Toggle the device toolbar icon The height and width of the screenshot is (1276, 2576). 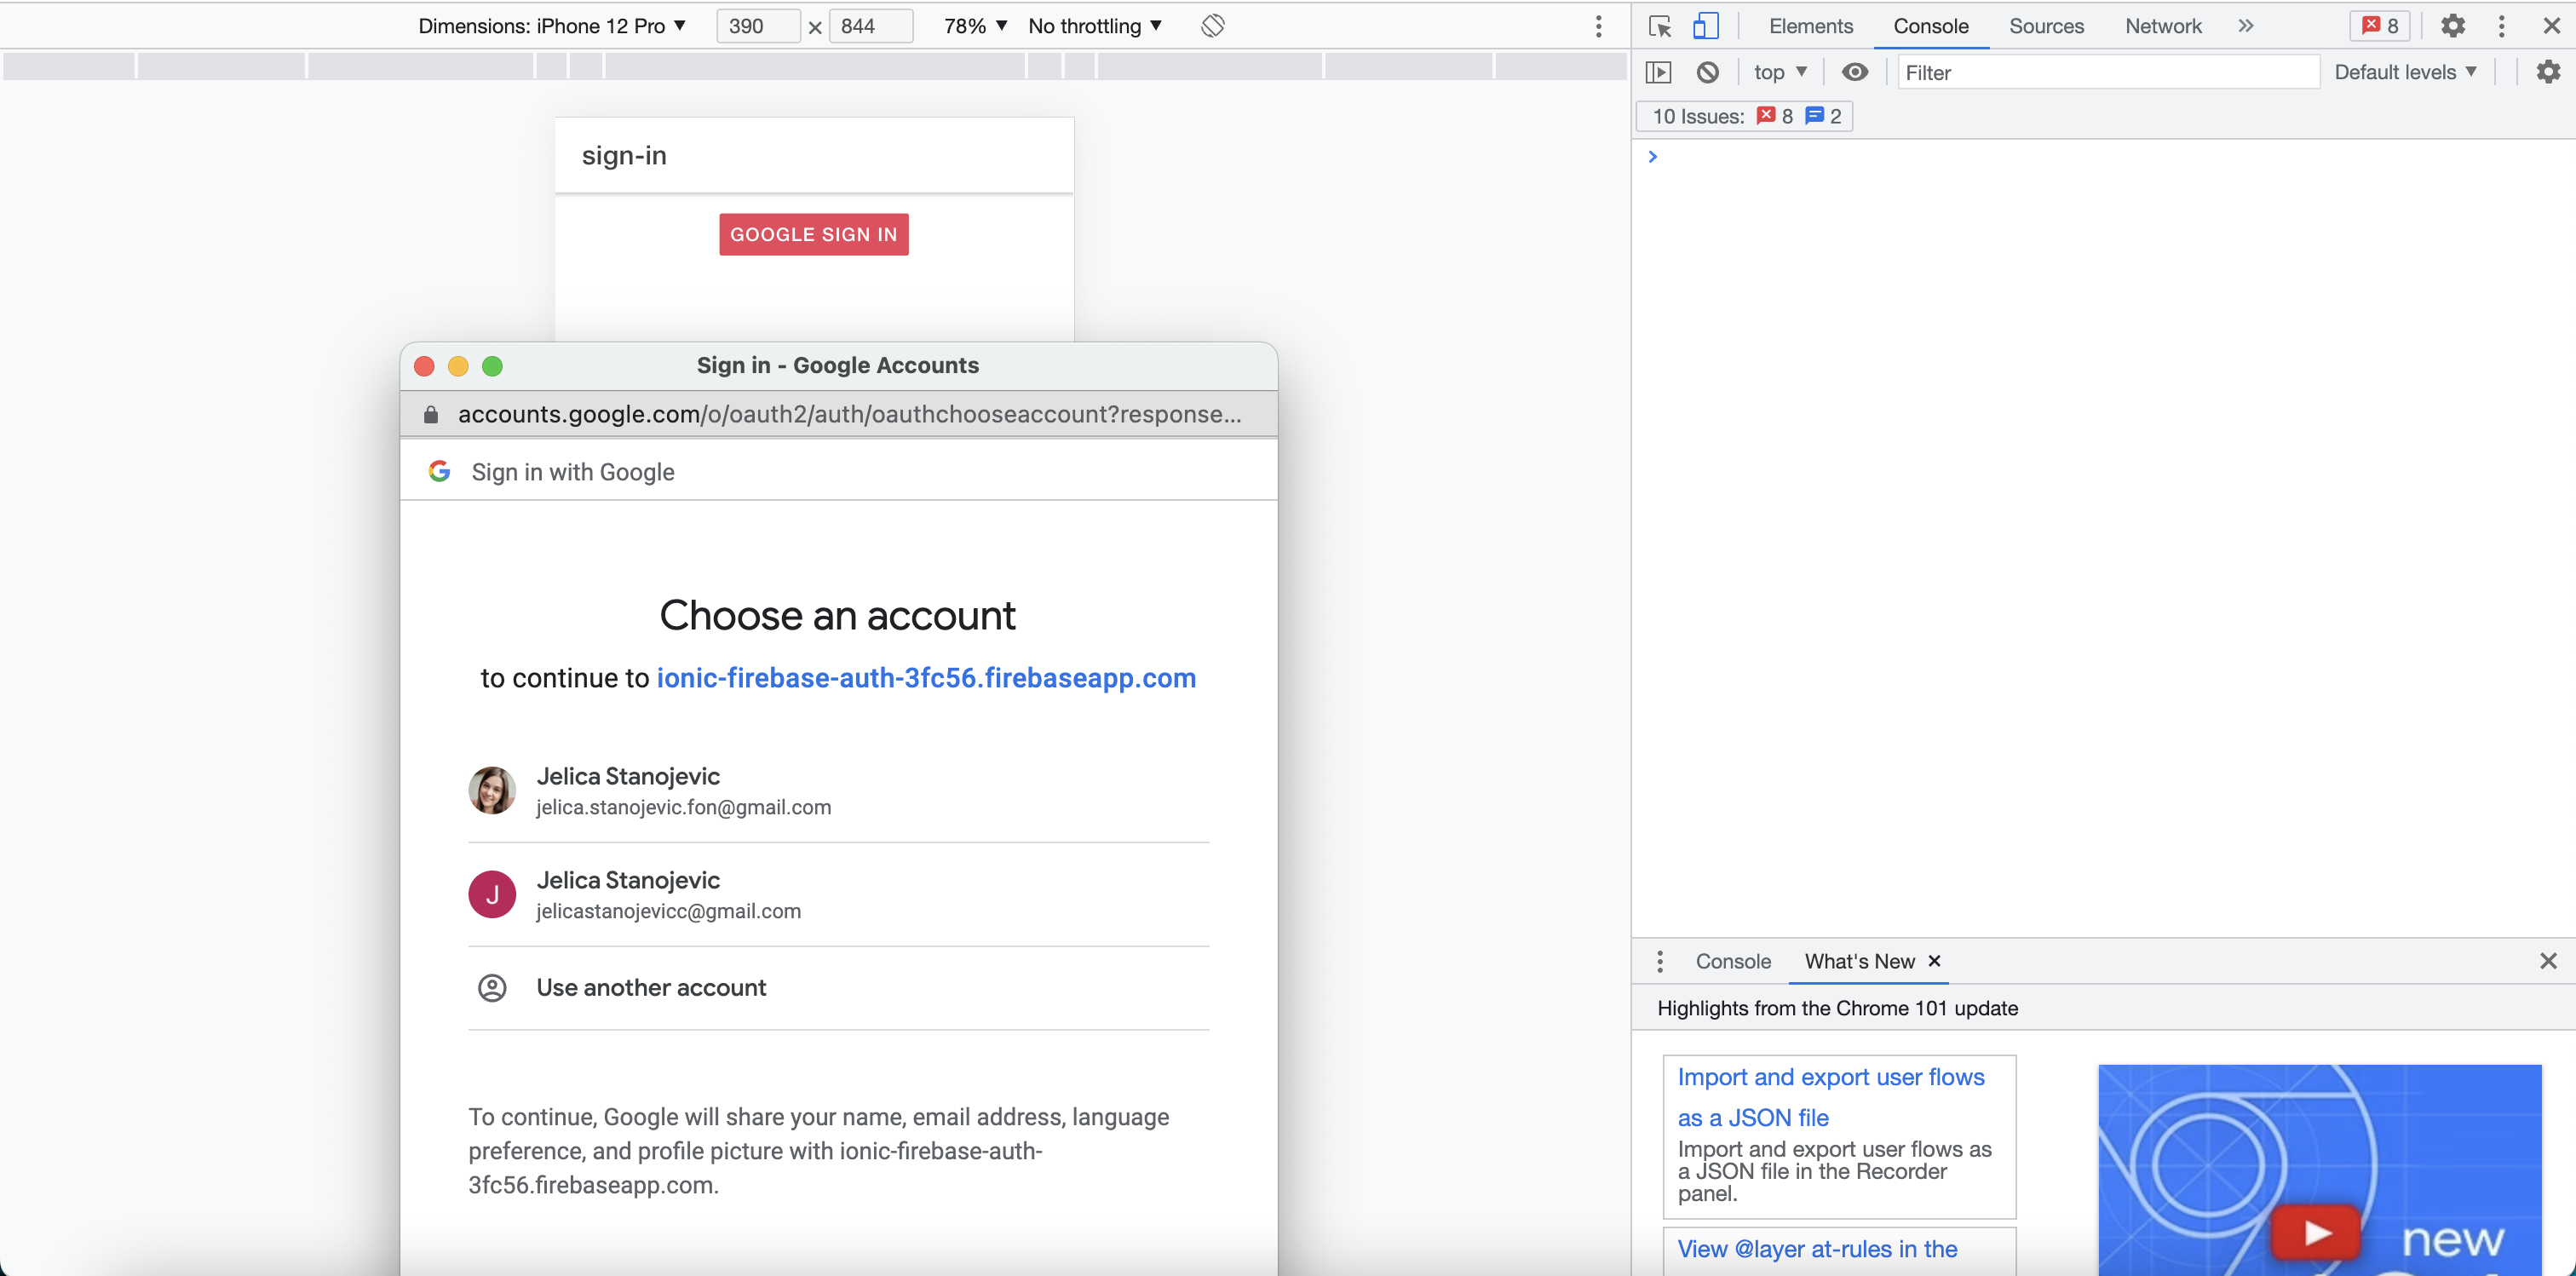(x=1706, y=26)
